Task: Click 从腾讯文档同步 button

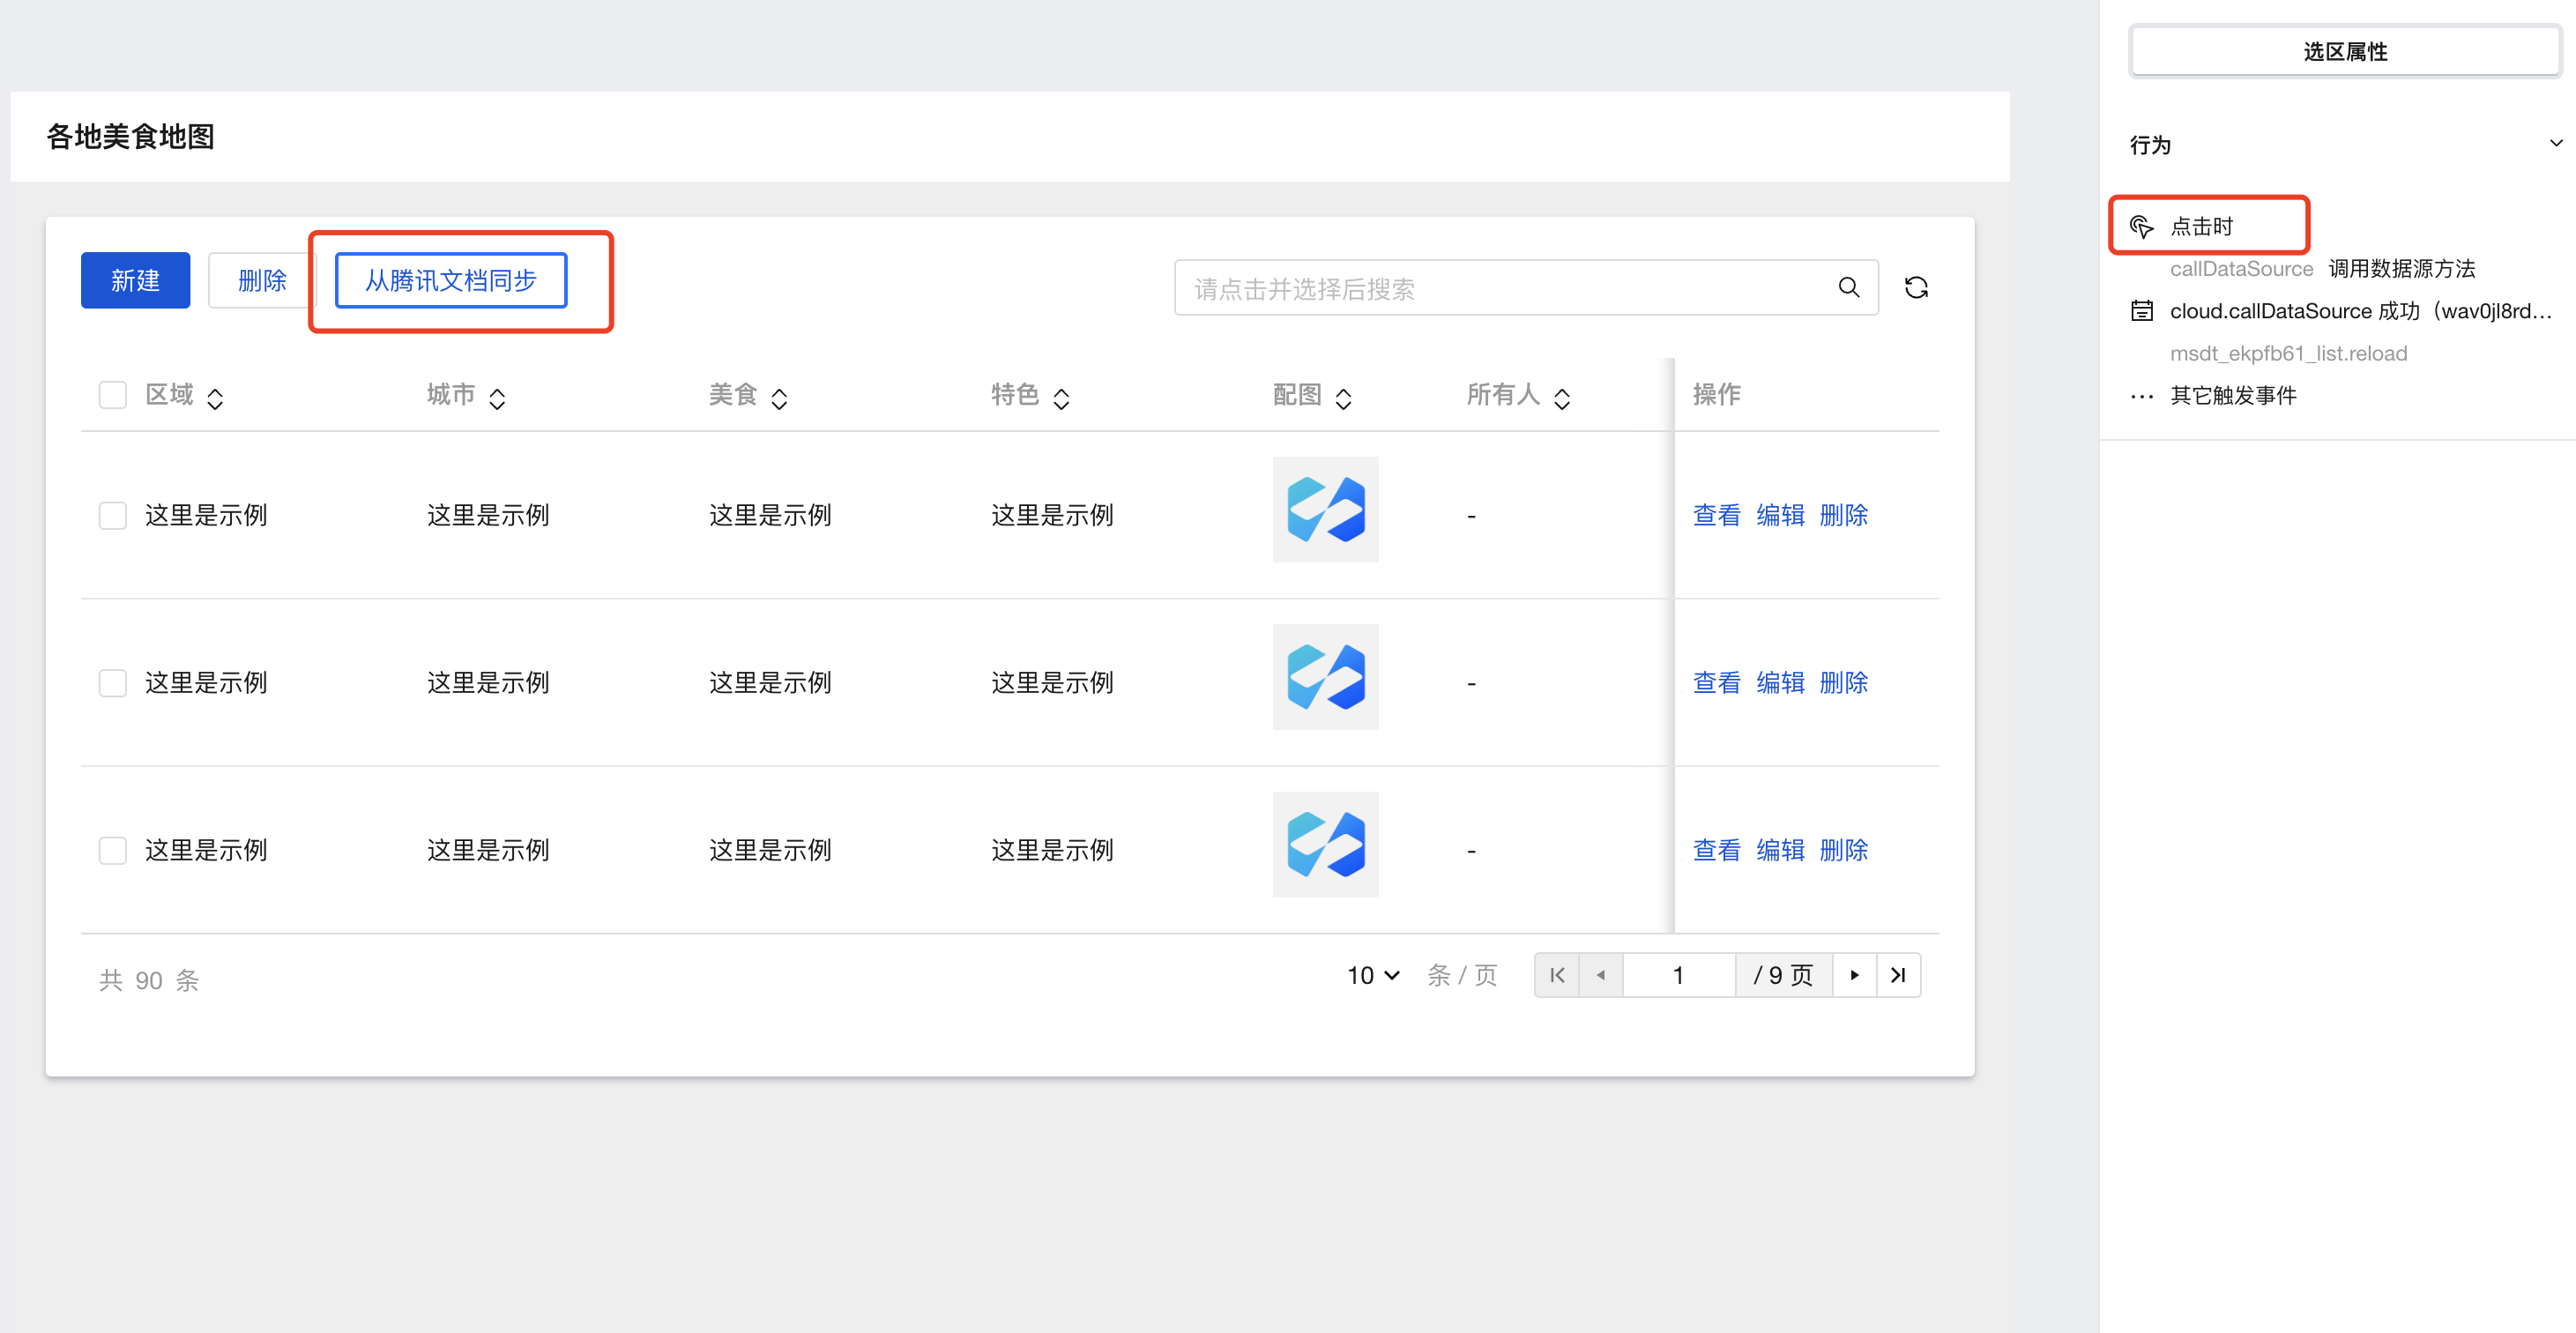Action: click(x=451, y=281)
